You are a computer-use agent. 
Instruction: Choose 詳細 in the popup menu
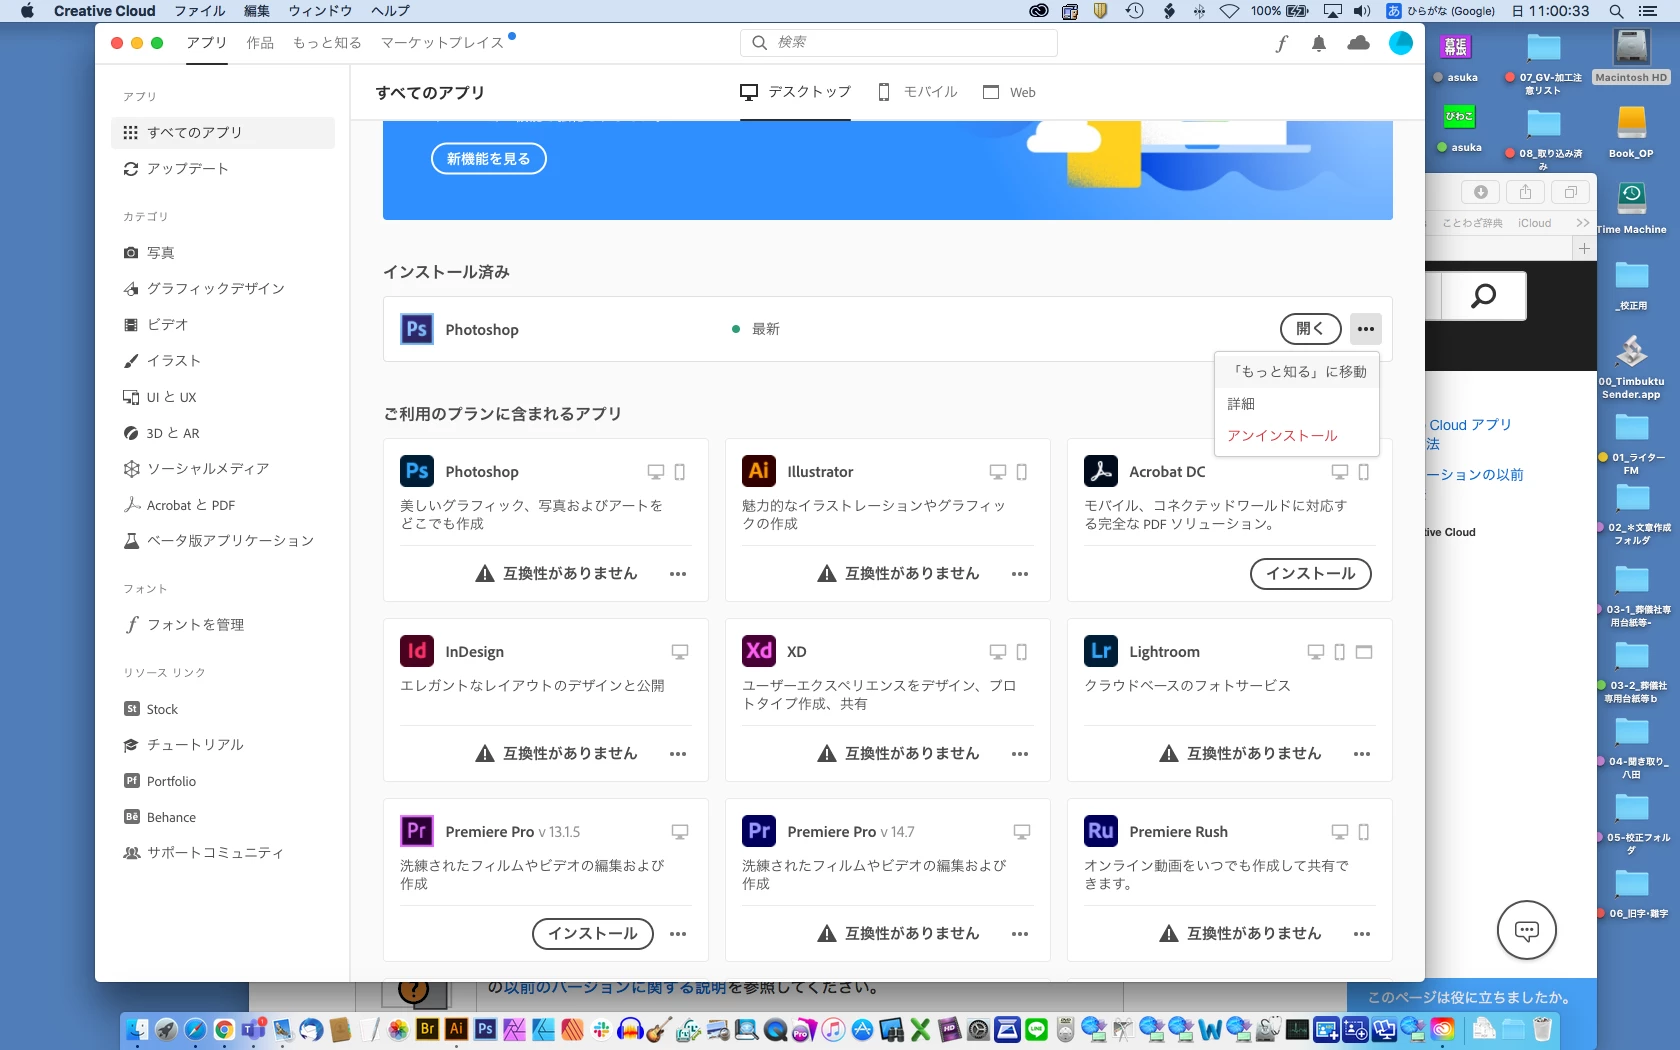tap(1297, 403)
